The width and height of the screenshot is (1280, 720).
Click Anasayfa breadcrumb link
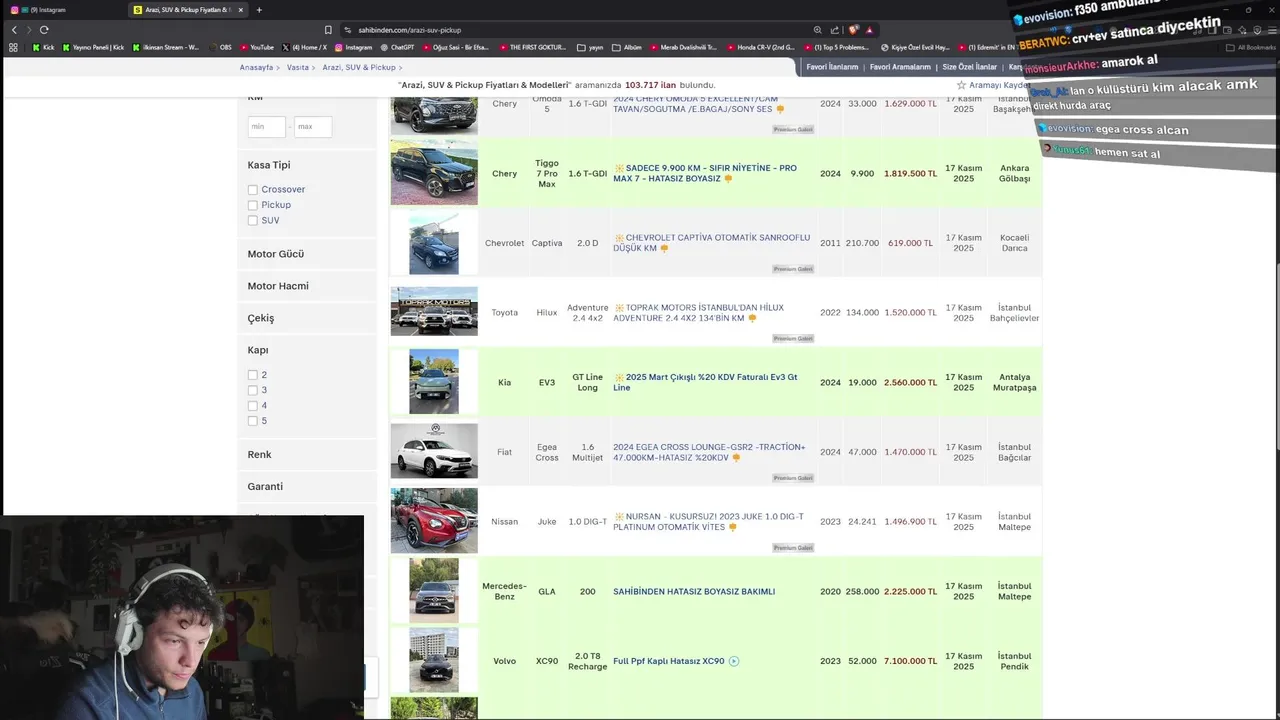coord(256,67)
